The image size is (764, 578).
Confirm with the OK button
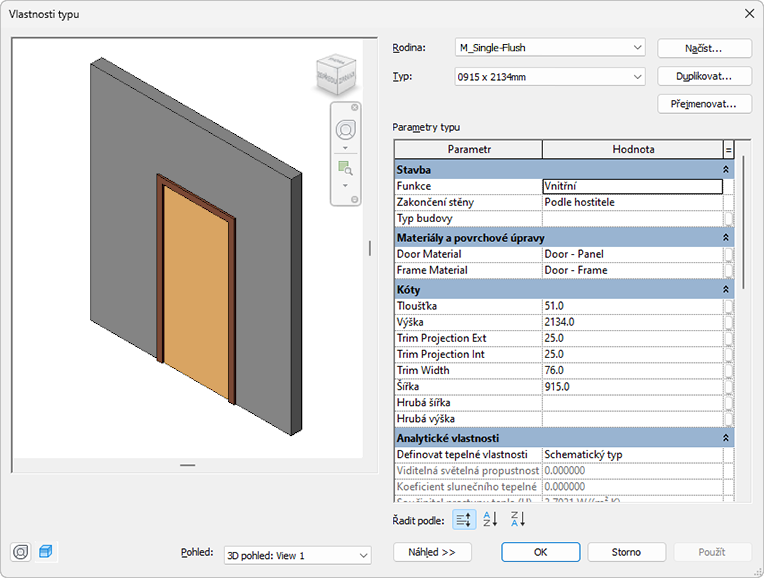coord(540,552)
